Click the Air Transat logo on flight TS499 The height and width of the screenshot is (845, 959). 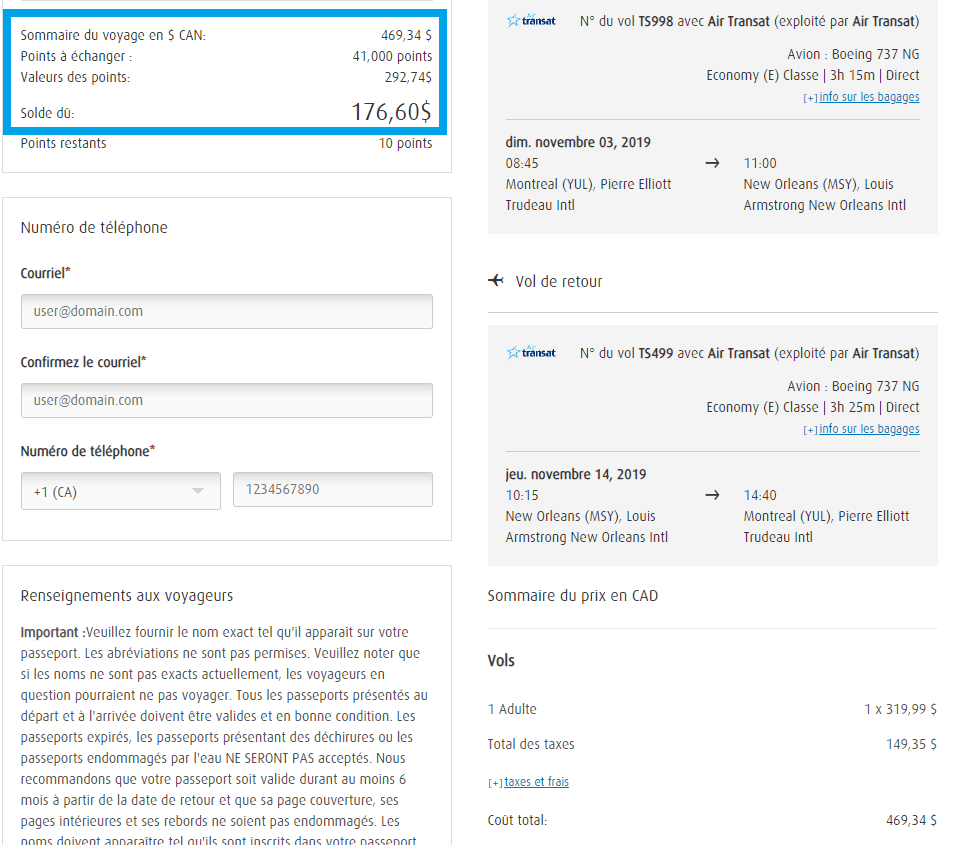[x=531, y=353]
